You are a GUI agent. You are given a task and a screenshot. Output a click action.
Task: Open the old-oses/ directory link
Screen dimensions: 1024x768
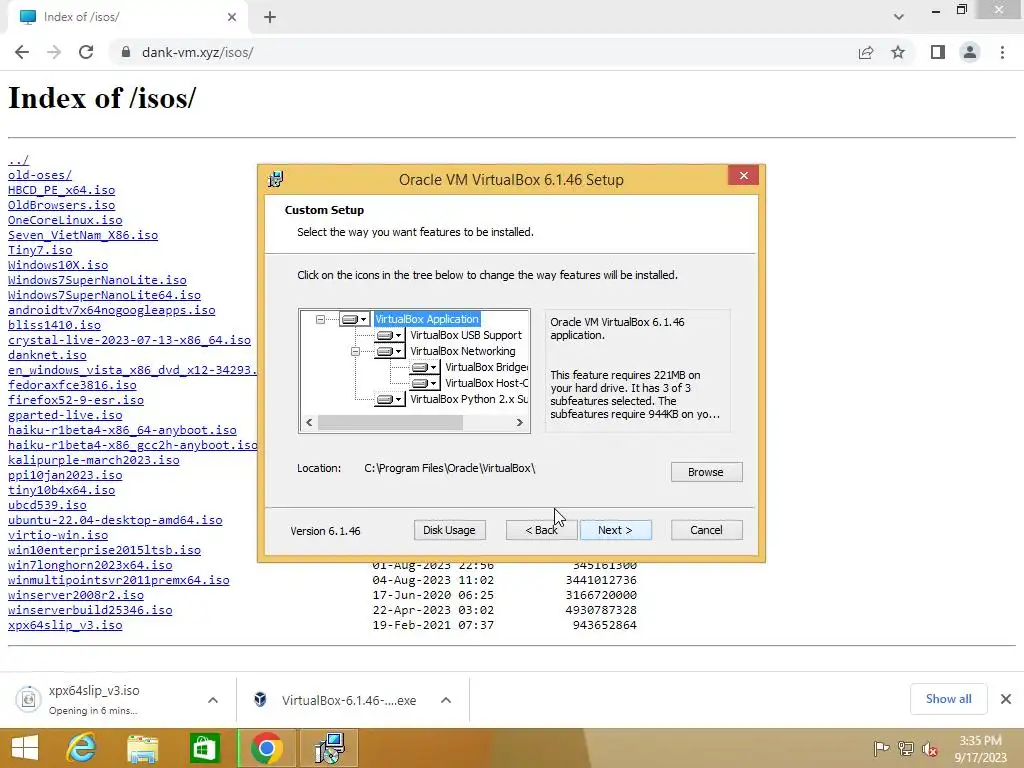click(x=40, y=175)
